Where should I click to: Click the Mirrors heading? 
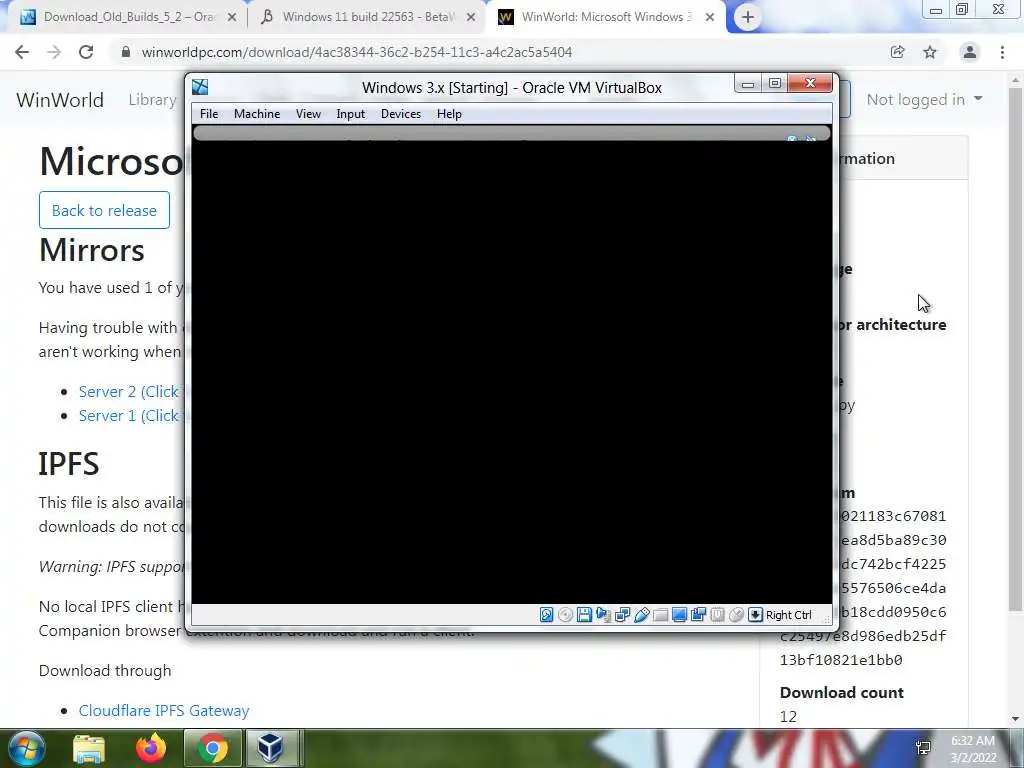[x=91, y=250]
